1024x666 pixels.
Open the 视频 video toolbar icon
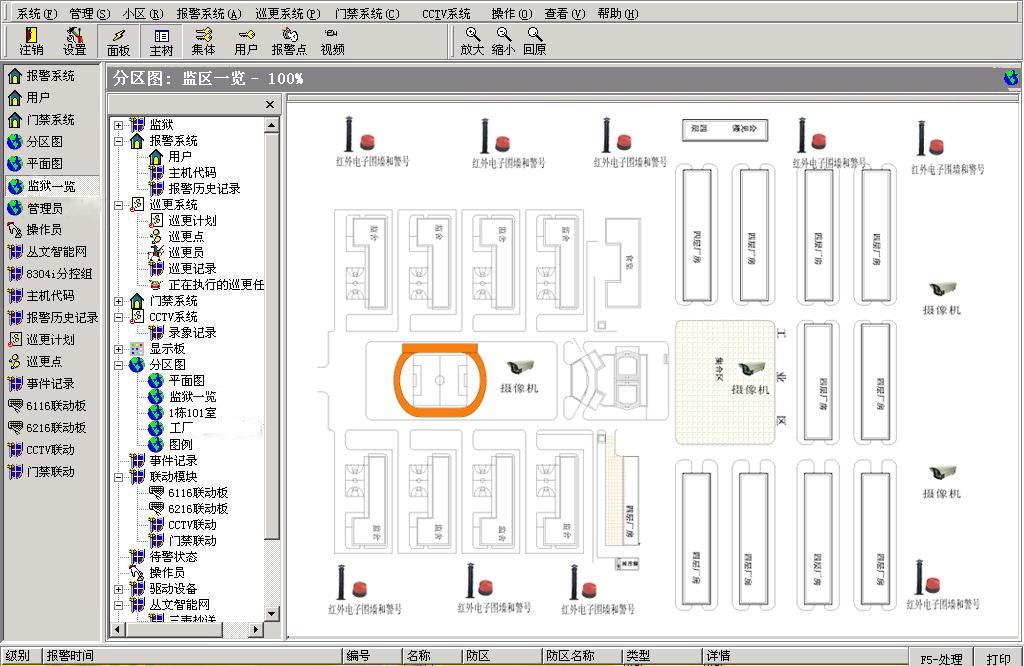coord(332,40)
